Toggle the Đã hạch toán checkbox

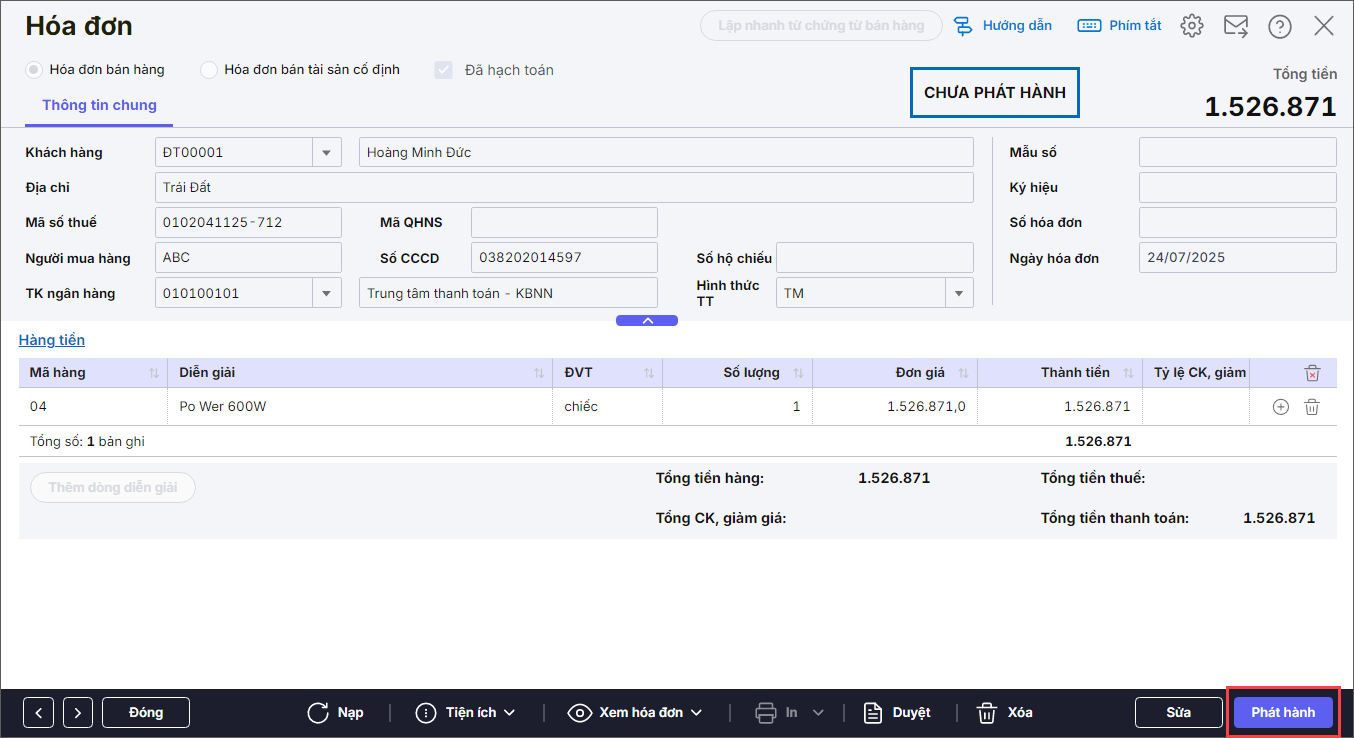pyautogui.click(x=443, y=70)
